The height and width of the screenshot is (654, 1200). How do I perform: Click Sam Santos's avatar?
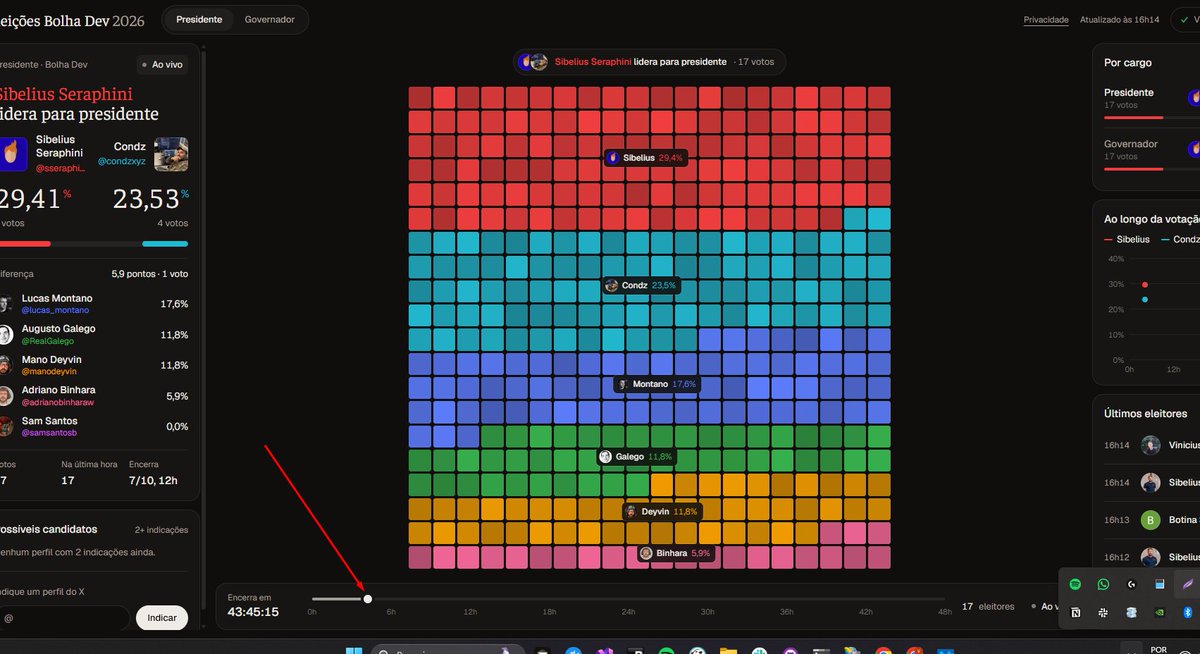[6, 426]
